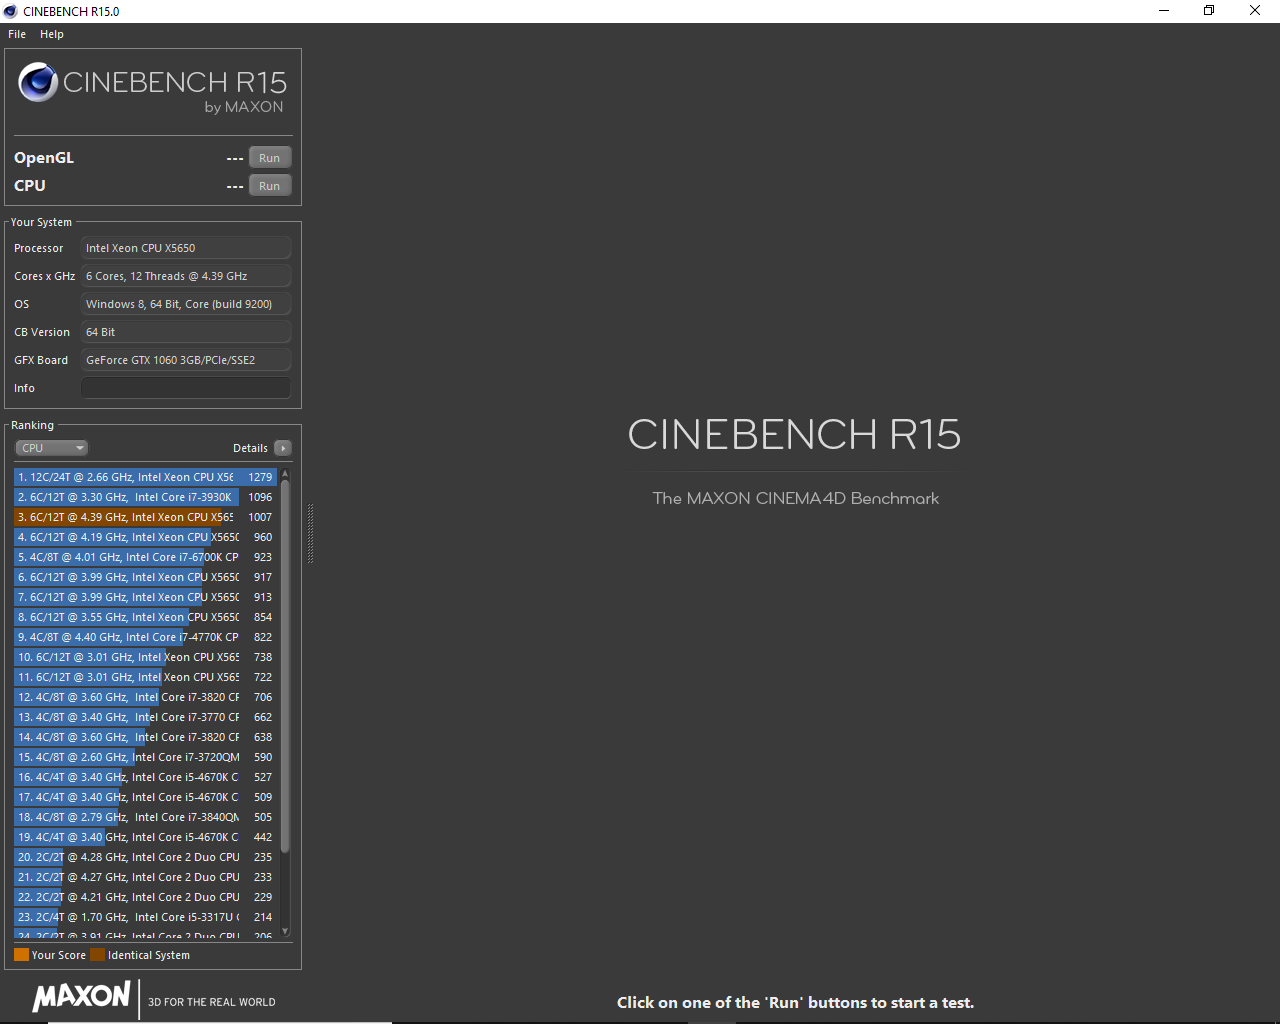Click the Identical System brown swatch

[x=97, y=955]
